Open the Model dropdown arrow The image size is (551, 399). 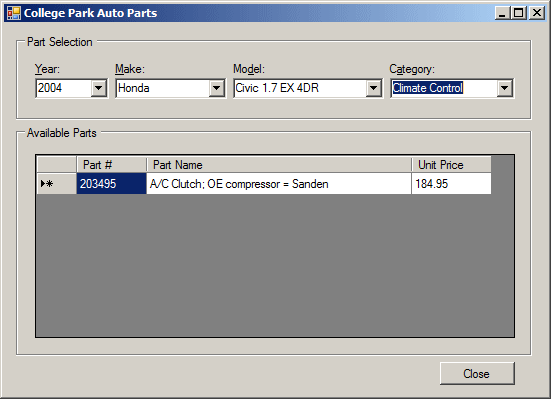coord(374,88)
